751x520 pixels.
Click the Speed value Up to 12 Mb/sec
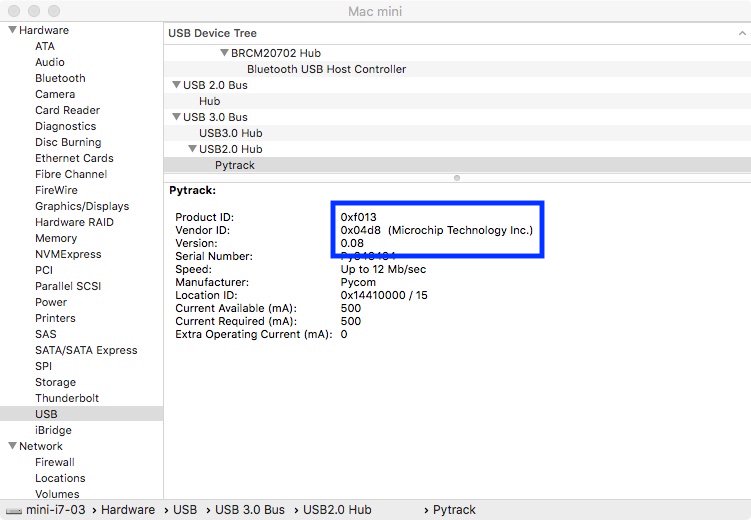click(x=383, y=269)
